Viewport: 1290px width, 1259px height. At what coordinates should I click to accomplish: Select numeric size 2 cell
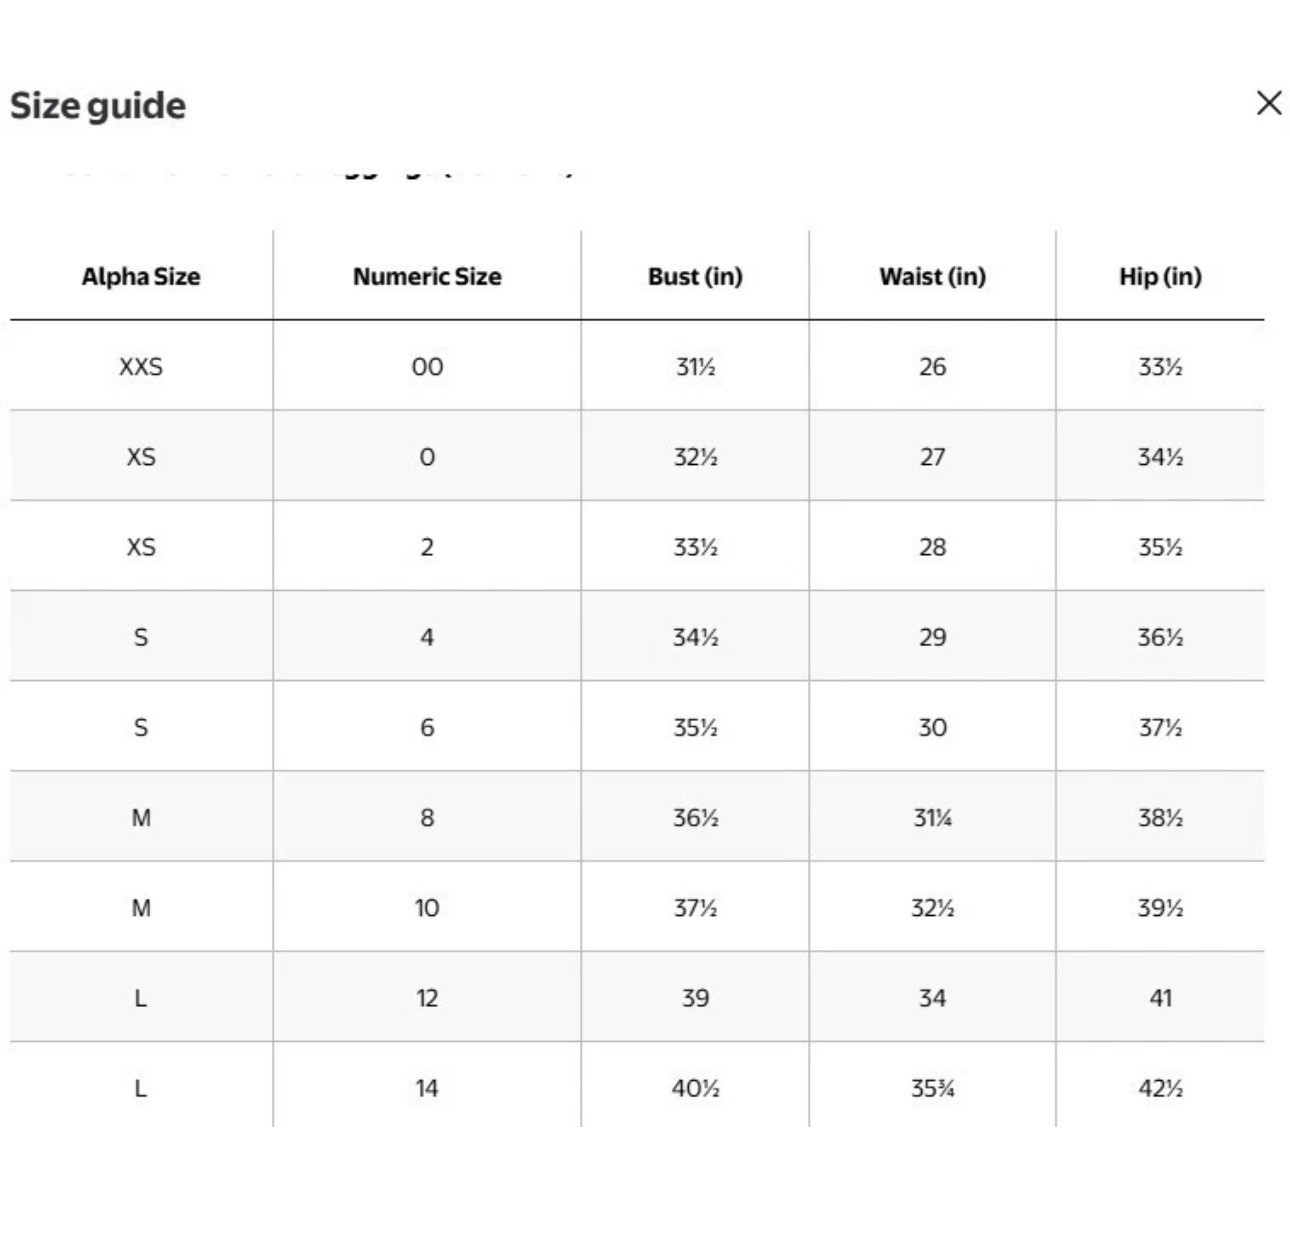tap(427, 547)
